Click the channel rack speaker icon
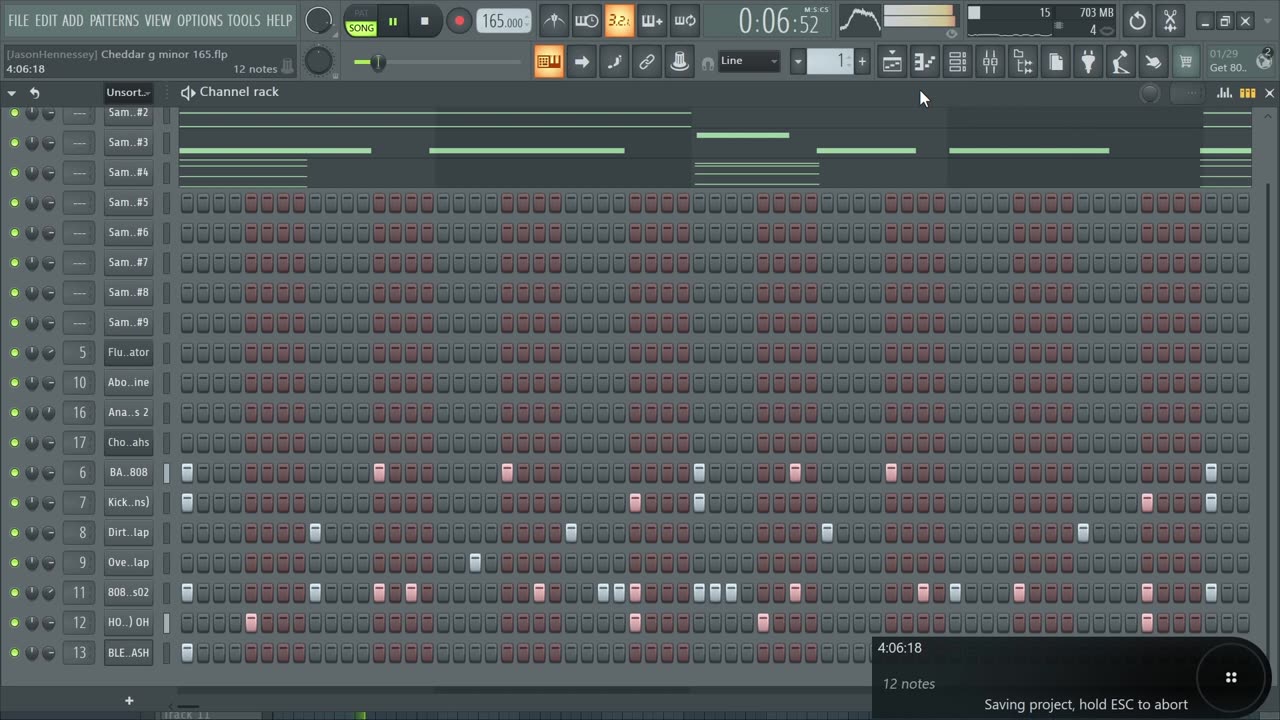Image resolution: width=1280 pixels, height=720 pixels. click(187, 92)
